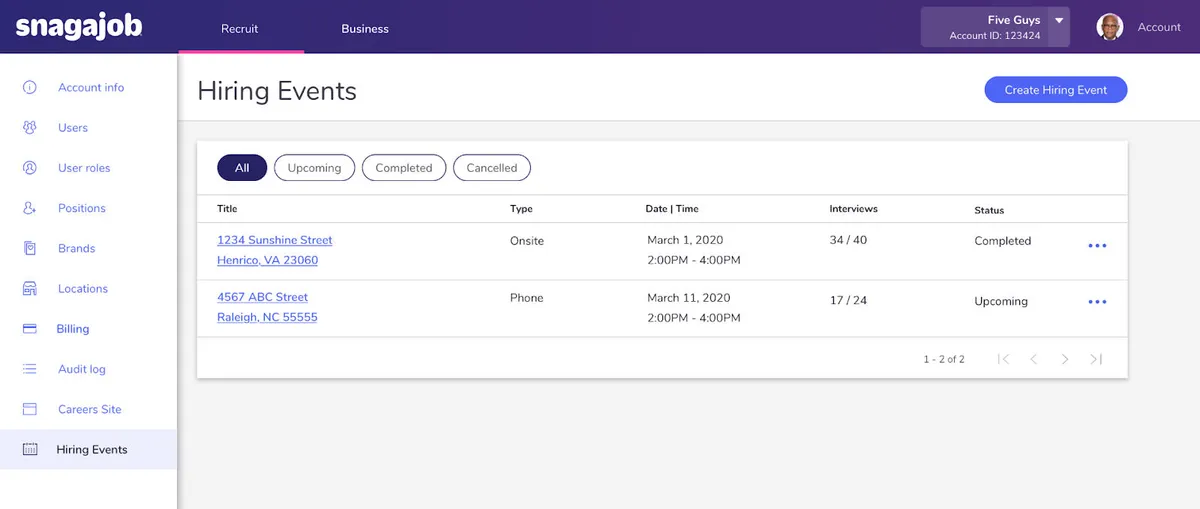Select the Upcoming filter pill
Screen dimensions: 1200x509
click(314, 168)
